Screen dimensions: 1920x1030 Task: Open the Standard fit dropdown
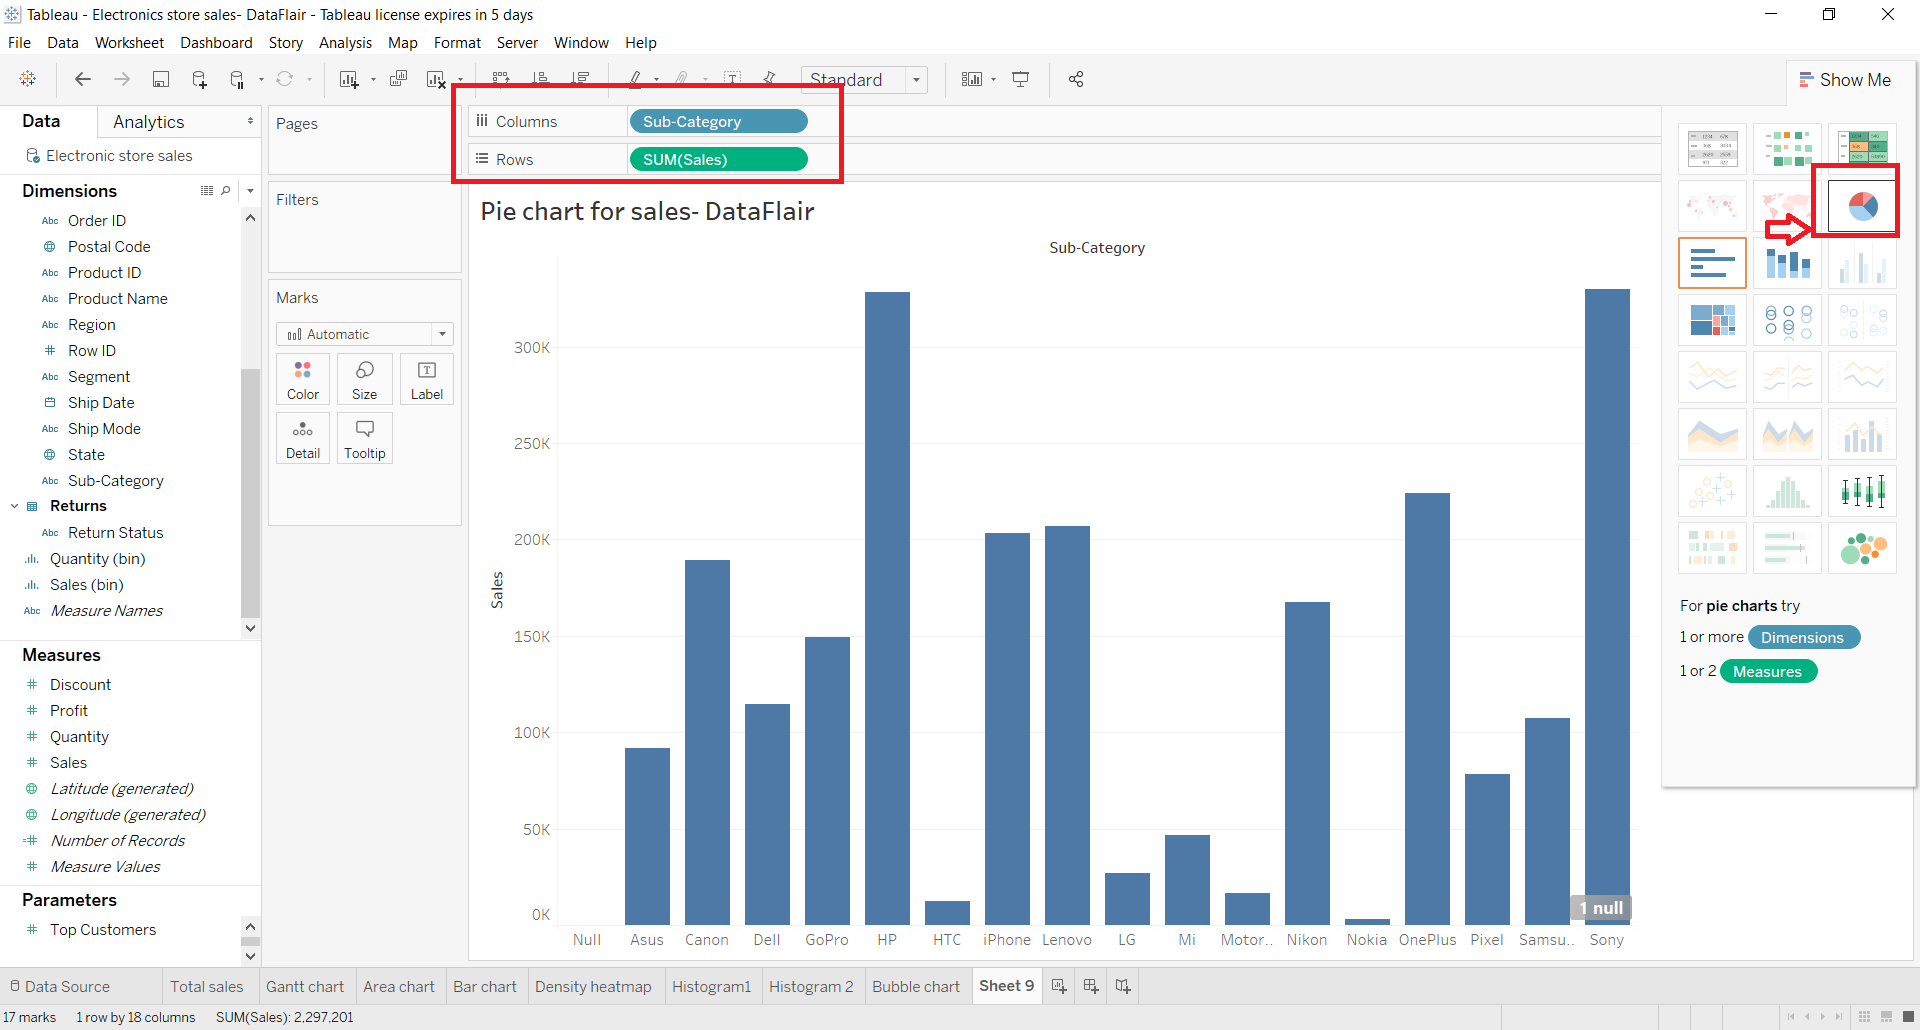tap(864, 80)
